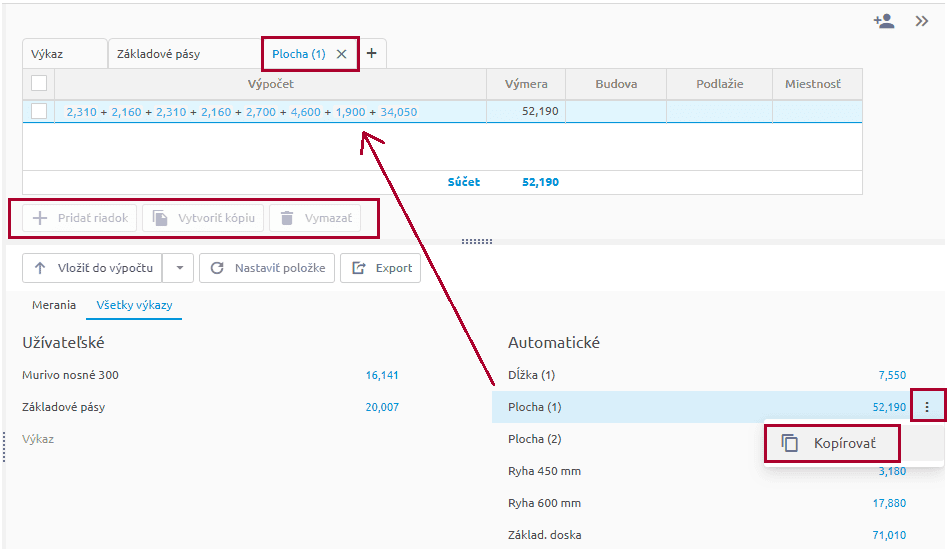Click the Vymazať trash button
Image resolution: width=947 pixels, height=551 pixels.
[x=314, y=218]
